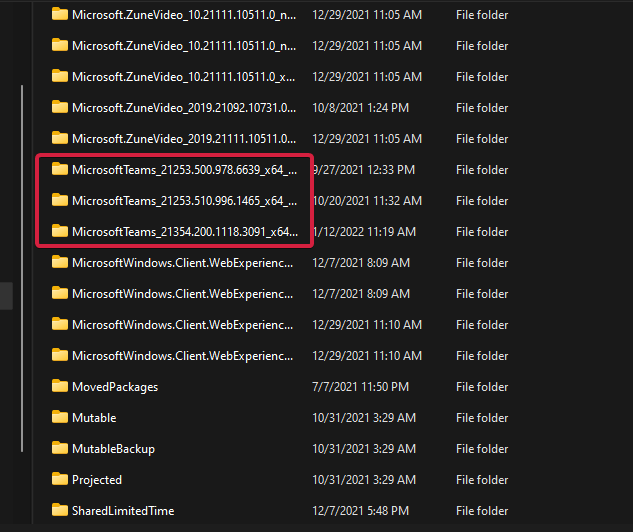
Task: Click the MutableBackup row date 10/31/2021
Action: click(x=364, y=449)
